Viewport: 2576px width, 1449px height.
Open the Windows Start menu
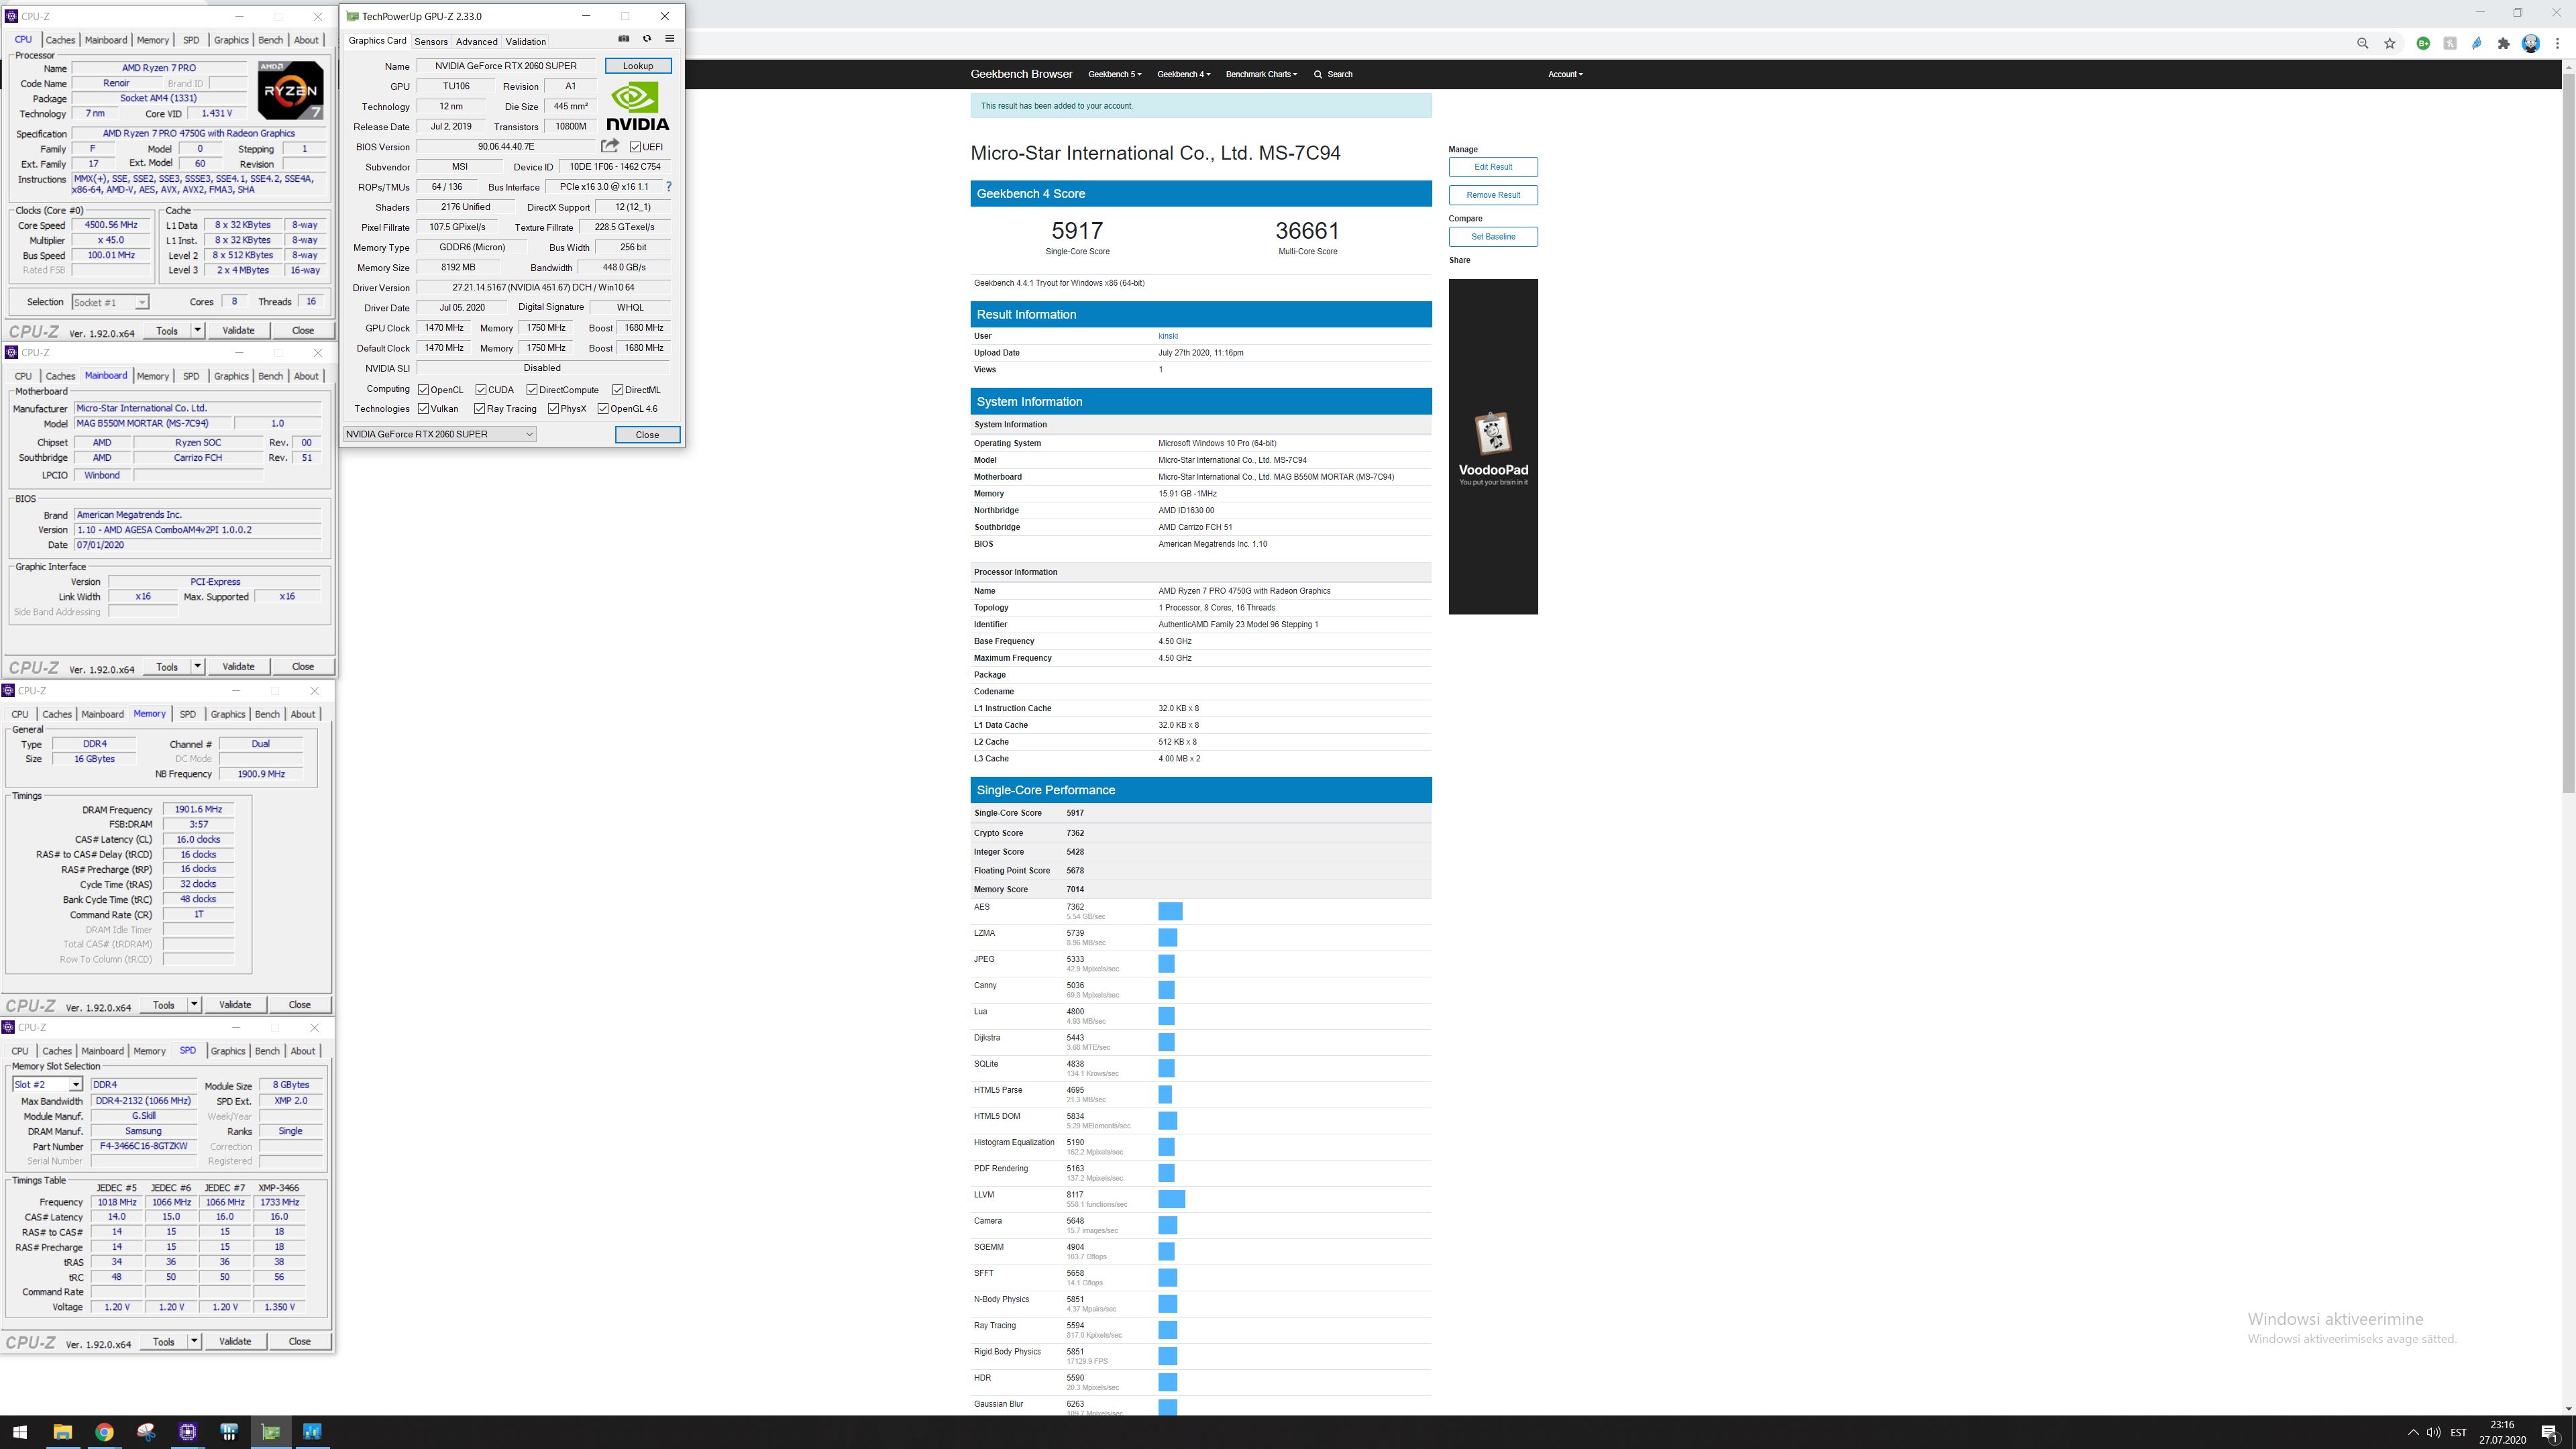20,1432
